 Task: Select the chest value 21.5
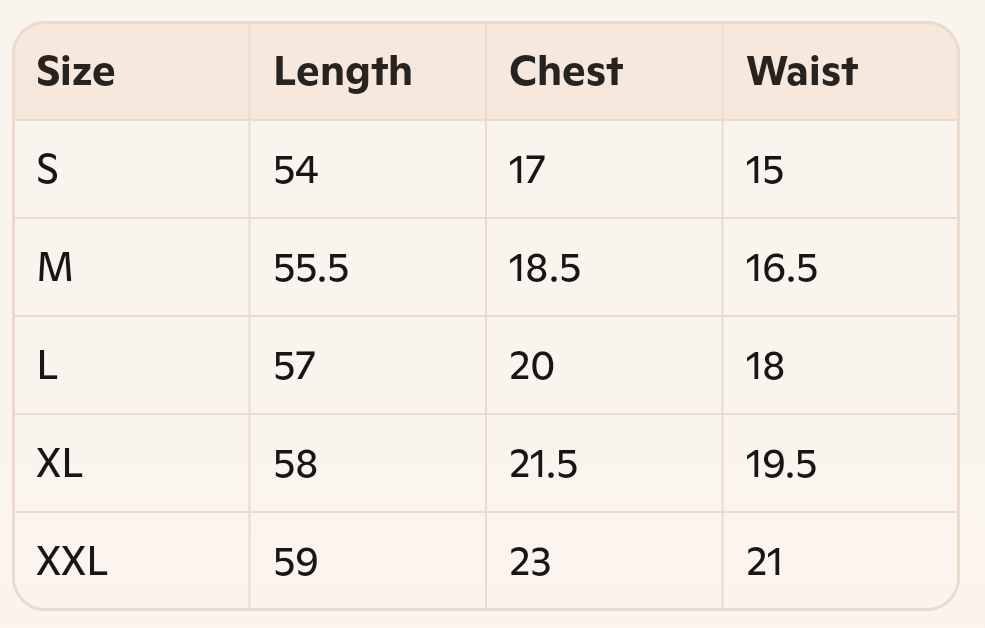tap(543, 464)
